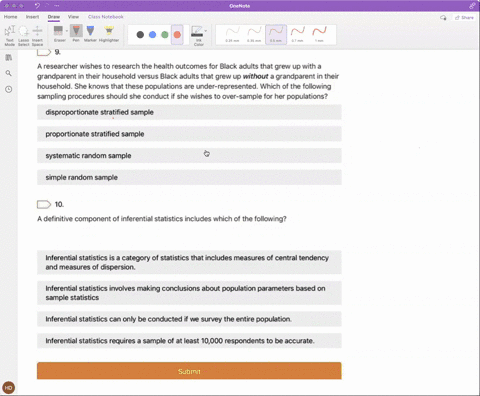
Task: Show the notebooks navigation pane icon
Action: click(9, 57)
